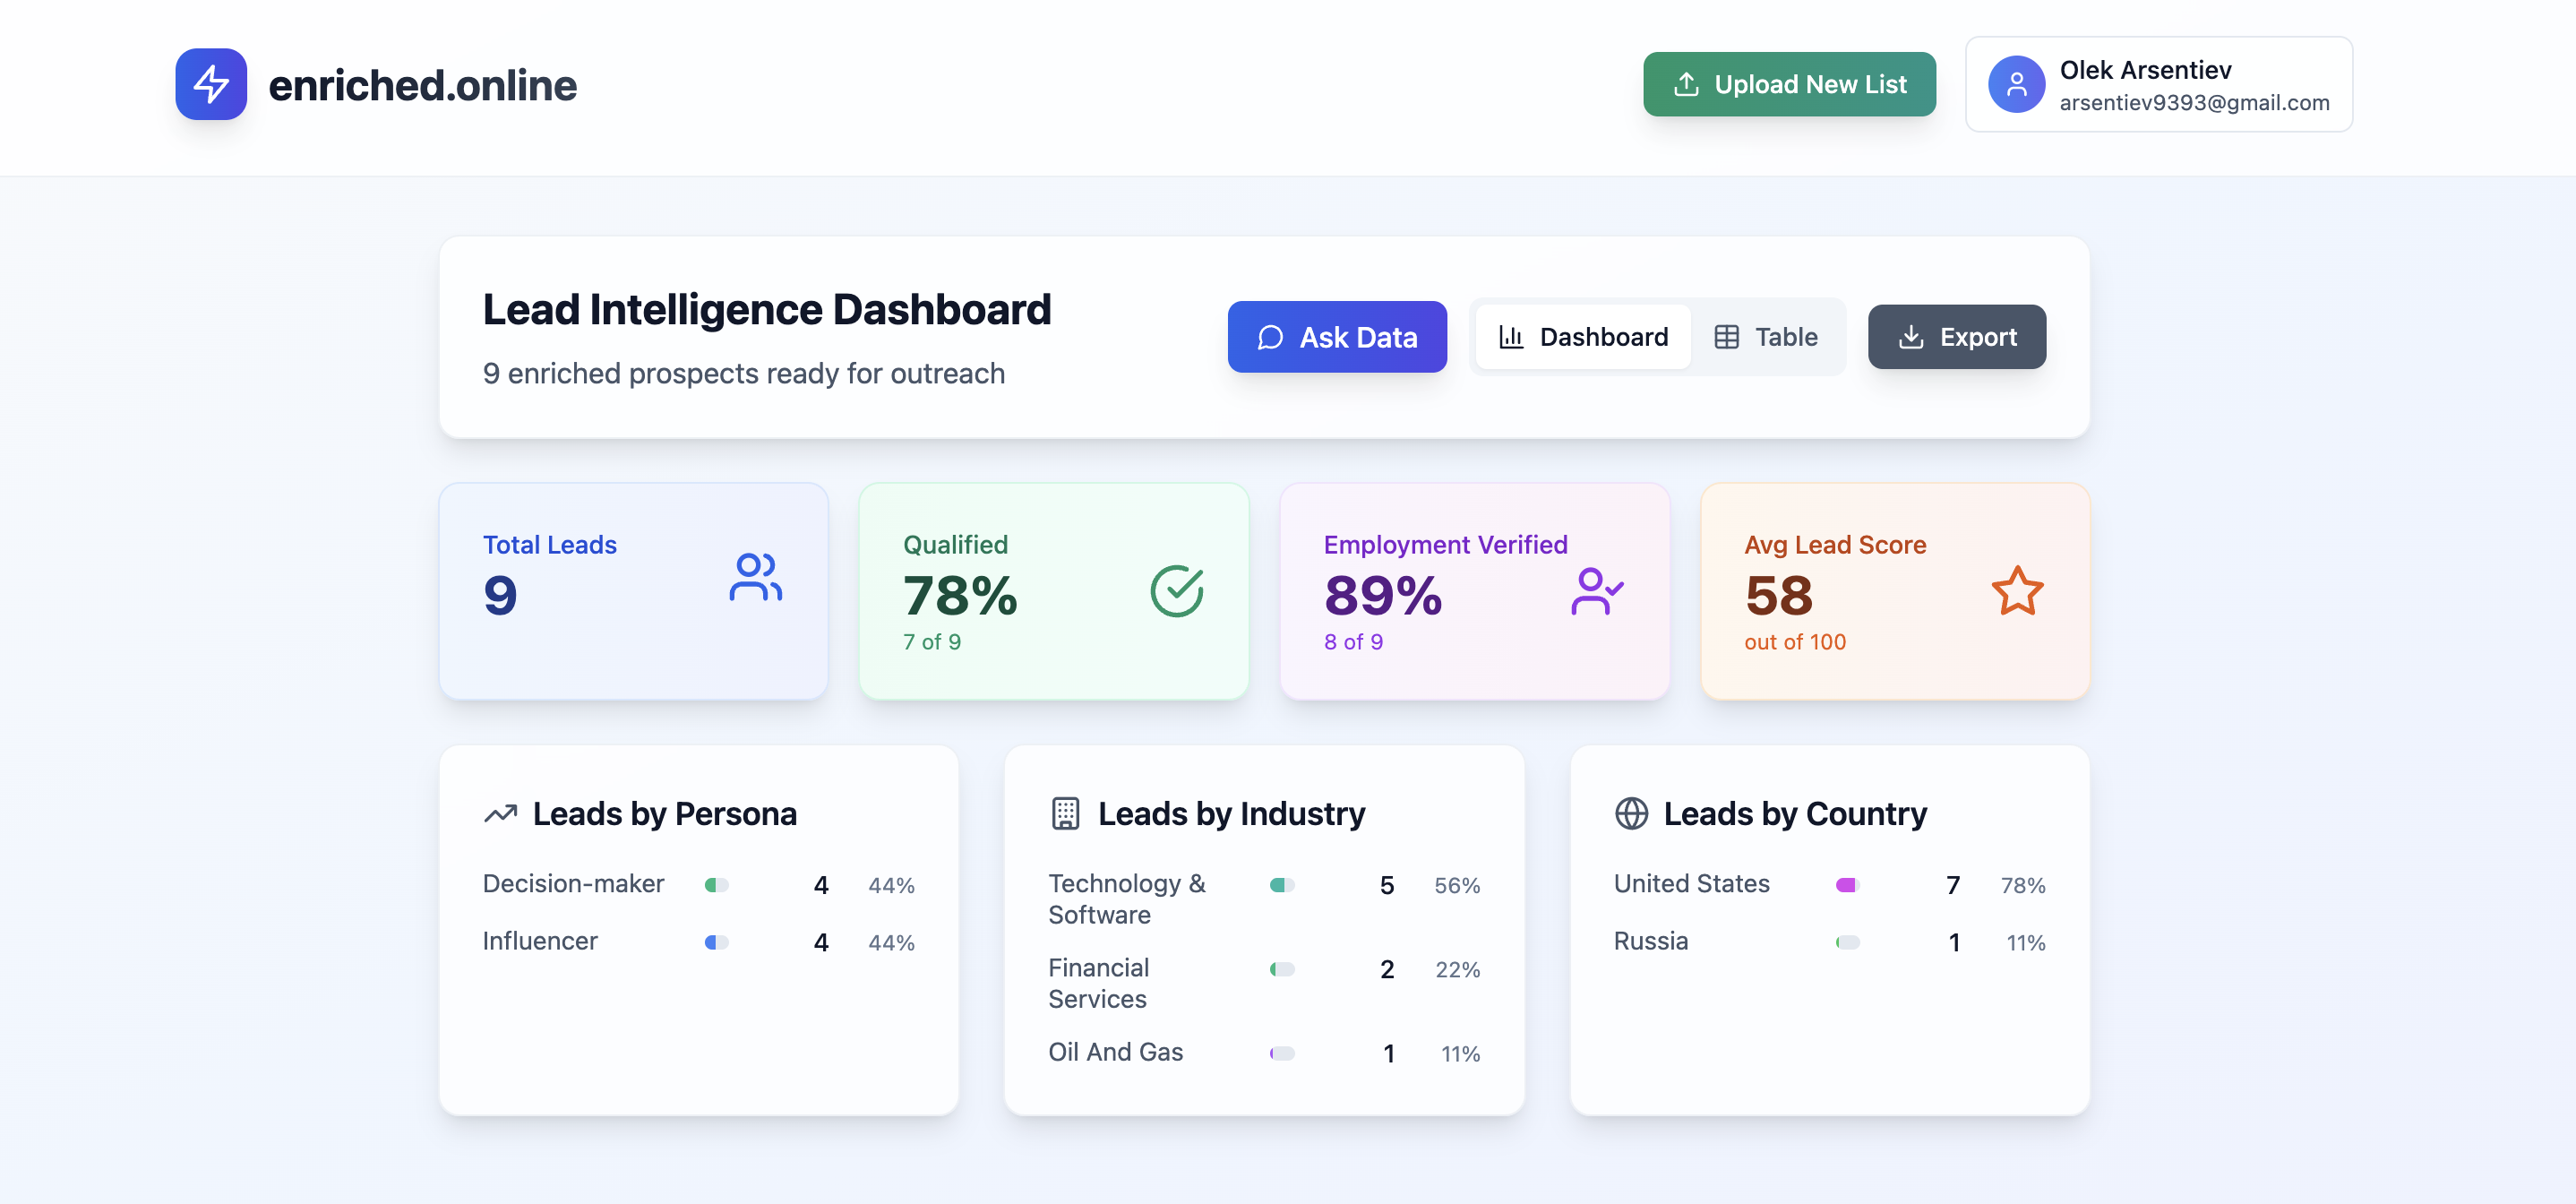The width and height of the screenshot is (2576, 1204).
Task: Click the enriched.online lightning bolt logo
Action: click(211, 84)
